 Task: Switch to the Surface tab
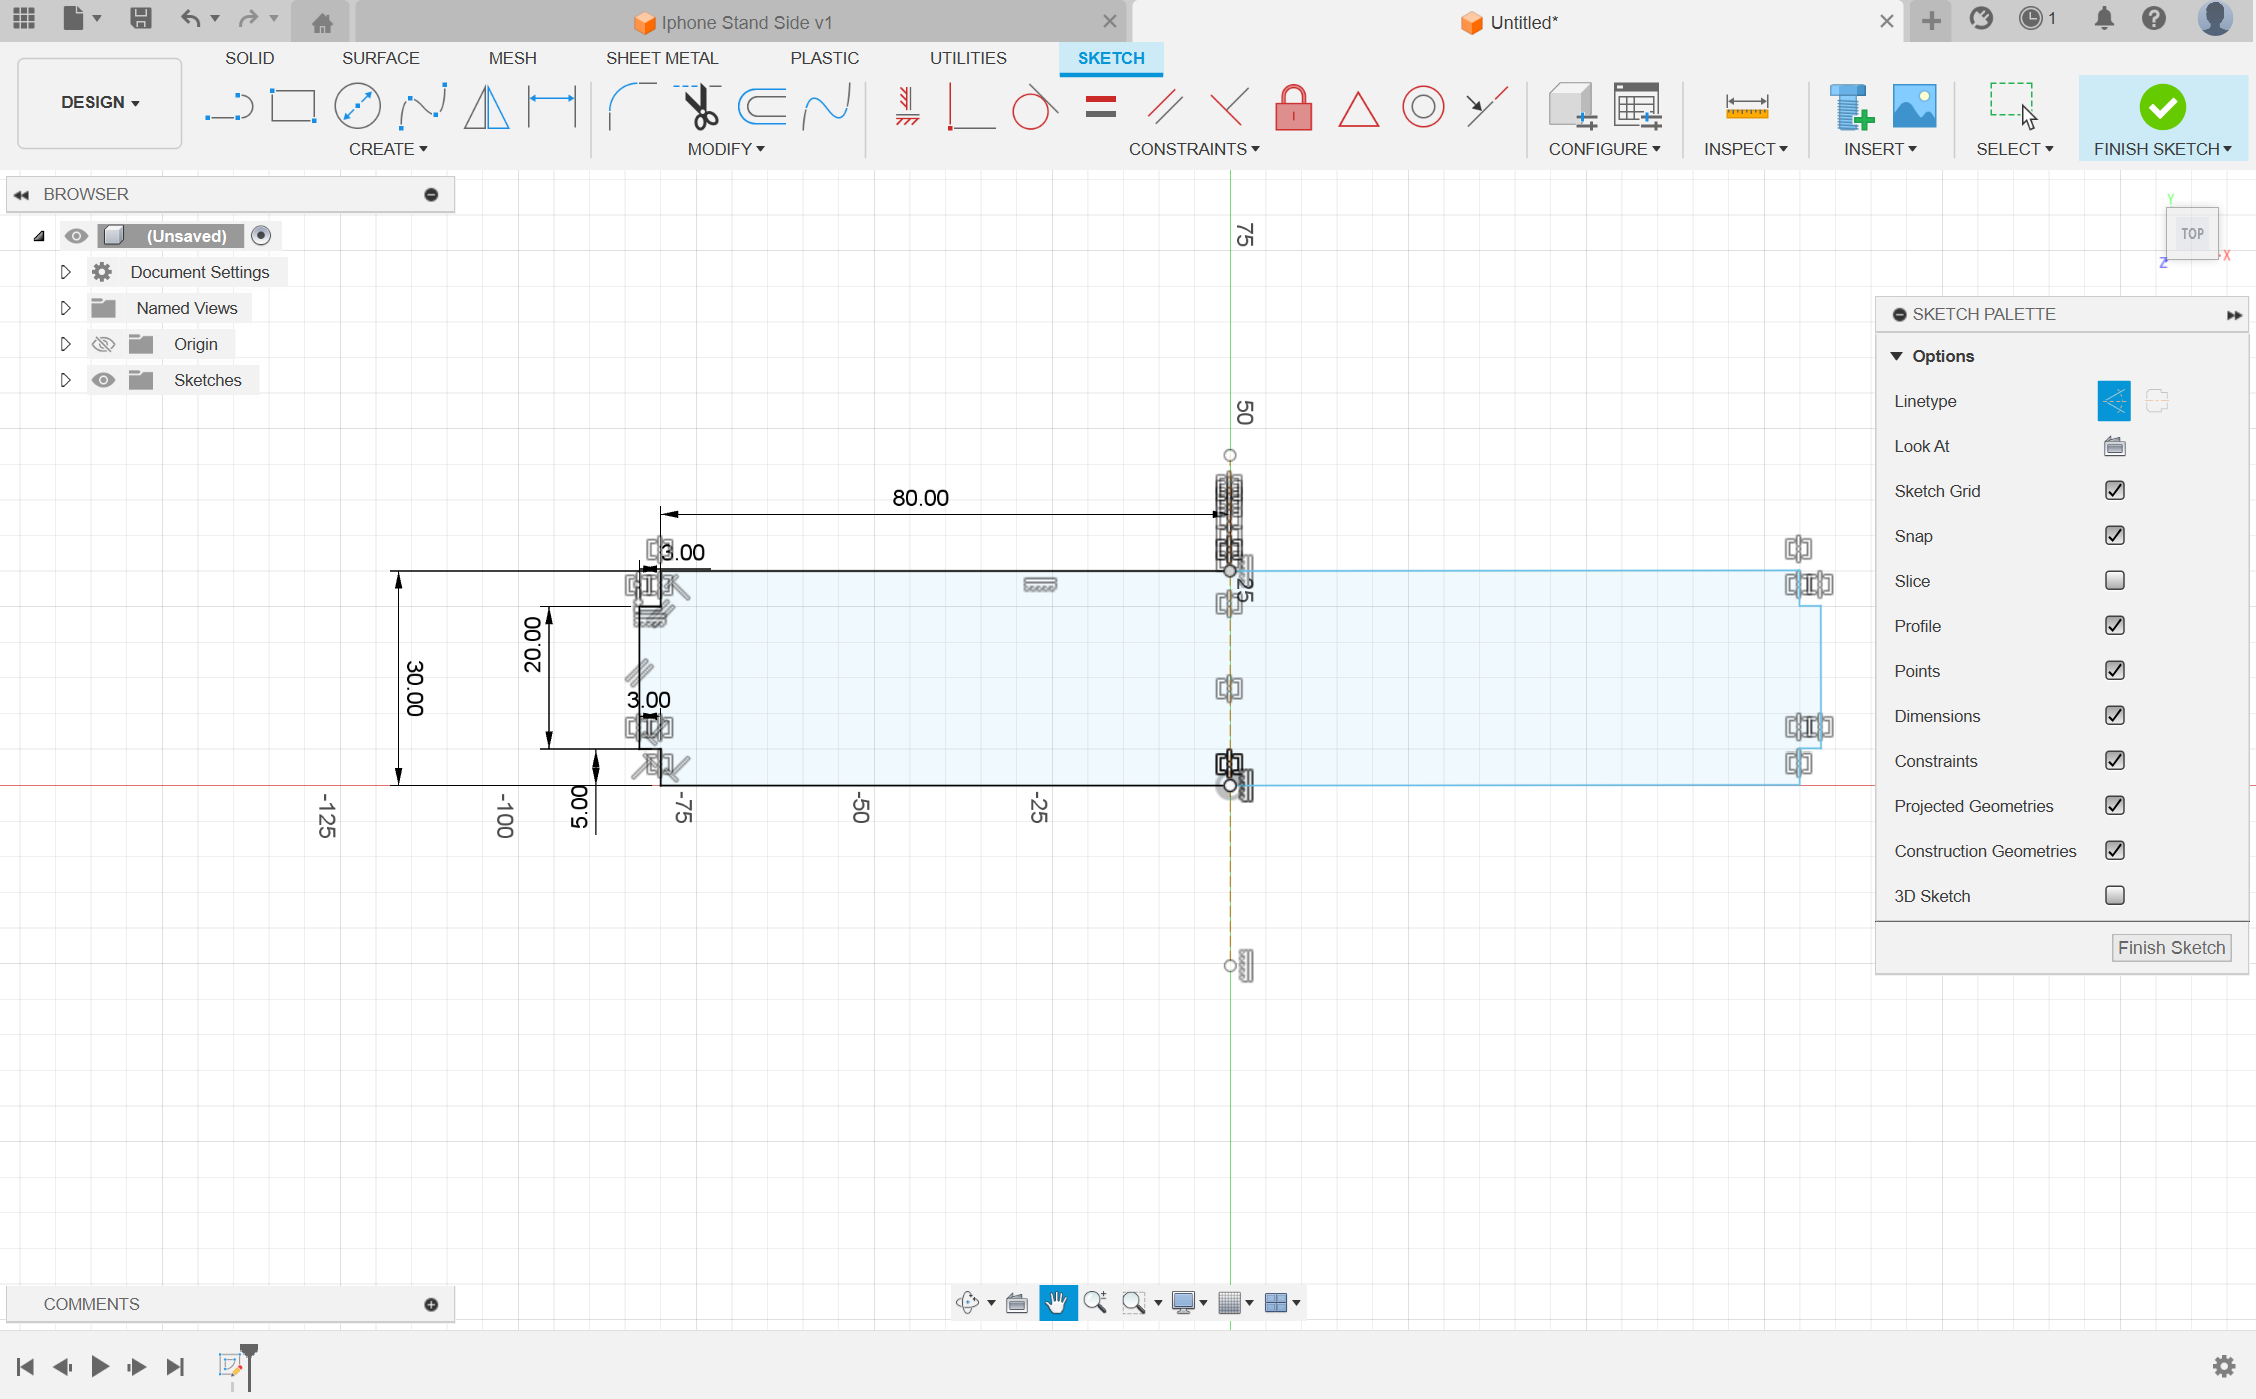click(379, 56)
